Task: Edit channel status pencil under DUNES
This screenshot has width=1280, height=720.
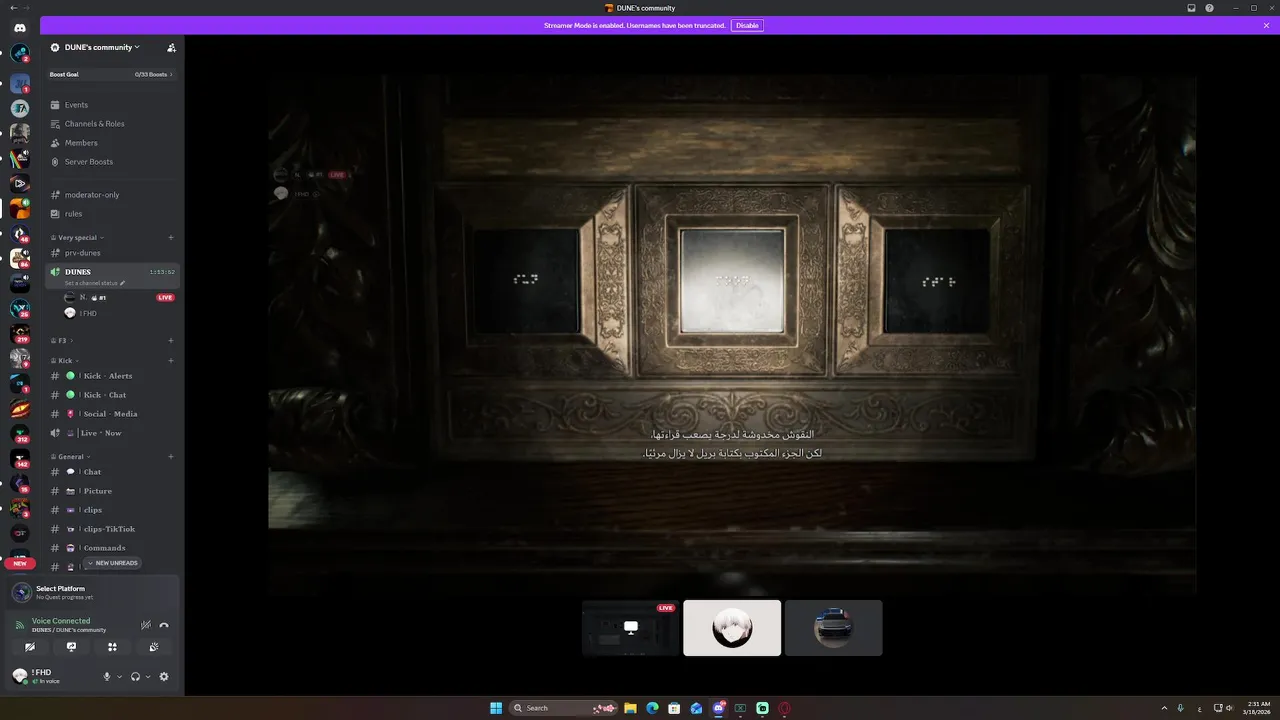Action: [x=123, y=283]
